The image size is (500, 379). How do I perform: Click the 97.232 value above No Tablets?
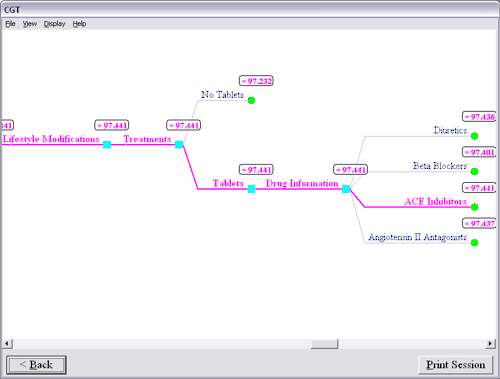coord(256,81)
